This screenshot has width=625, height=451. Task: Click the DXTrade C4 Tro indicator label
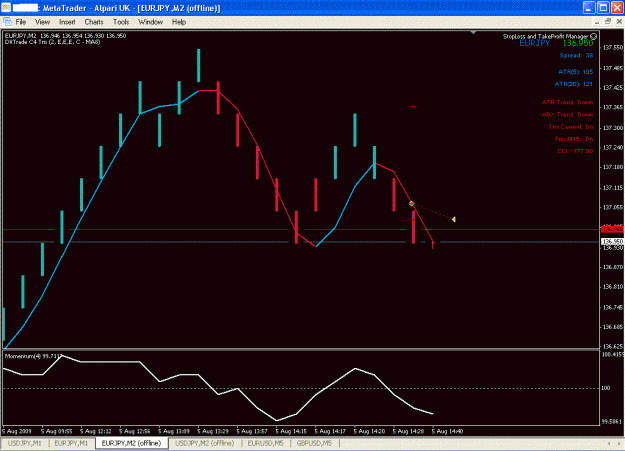(52, 42)
